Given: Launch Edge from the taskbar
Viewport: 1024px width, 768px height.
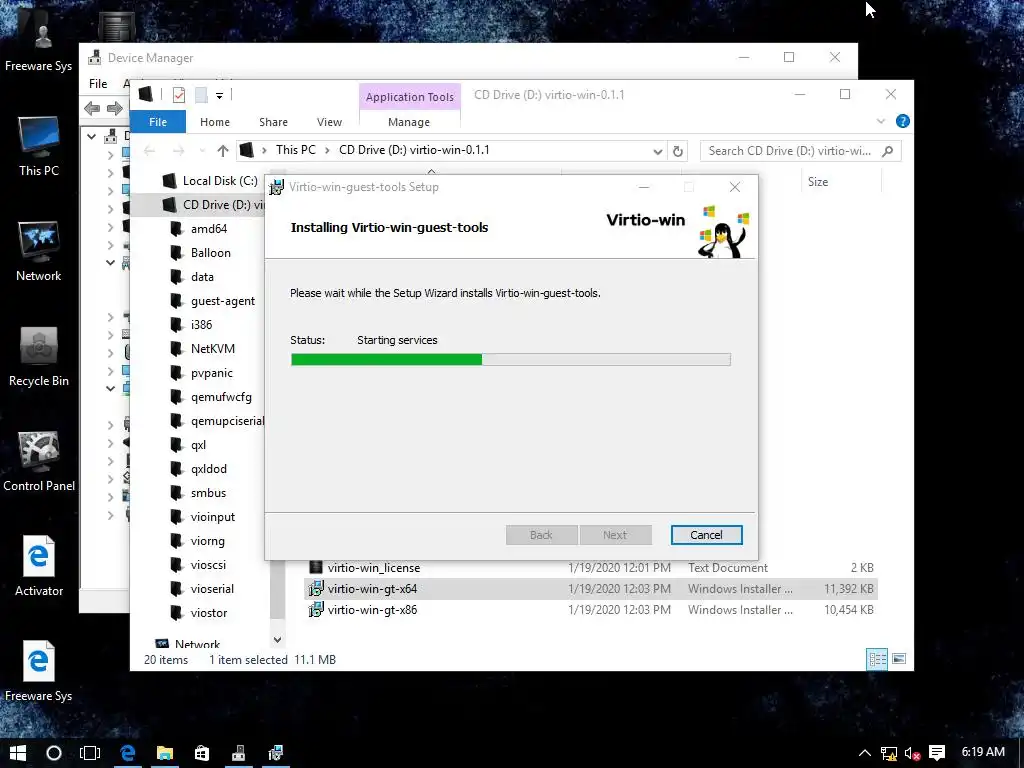Looking at the screenshot, I should click(x=128, y=753).
